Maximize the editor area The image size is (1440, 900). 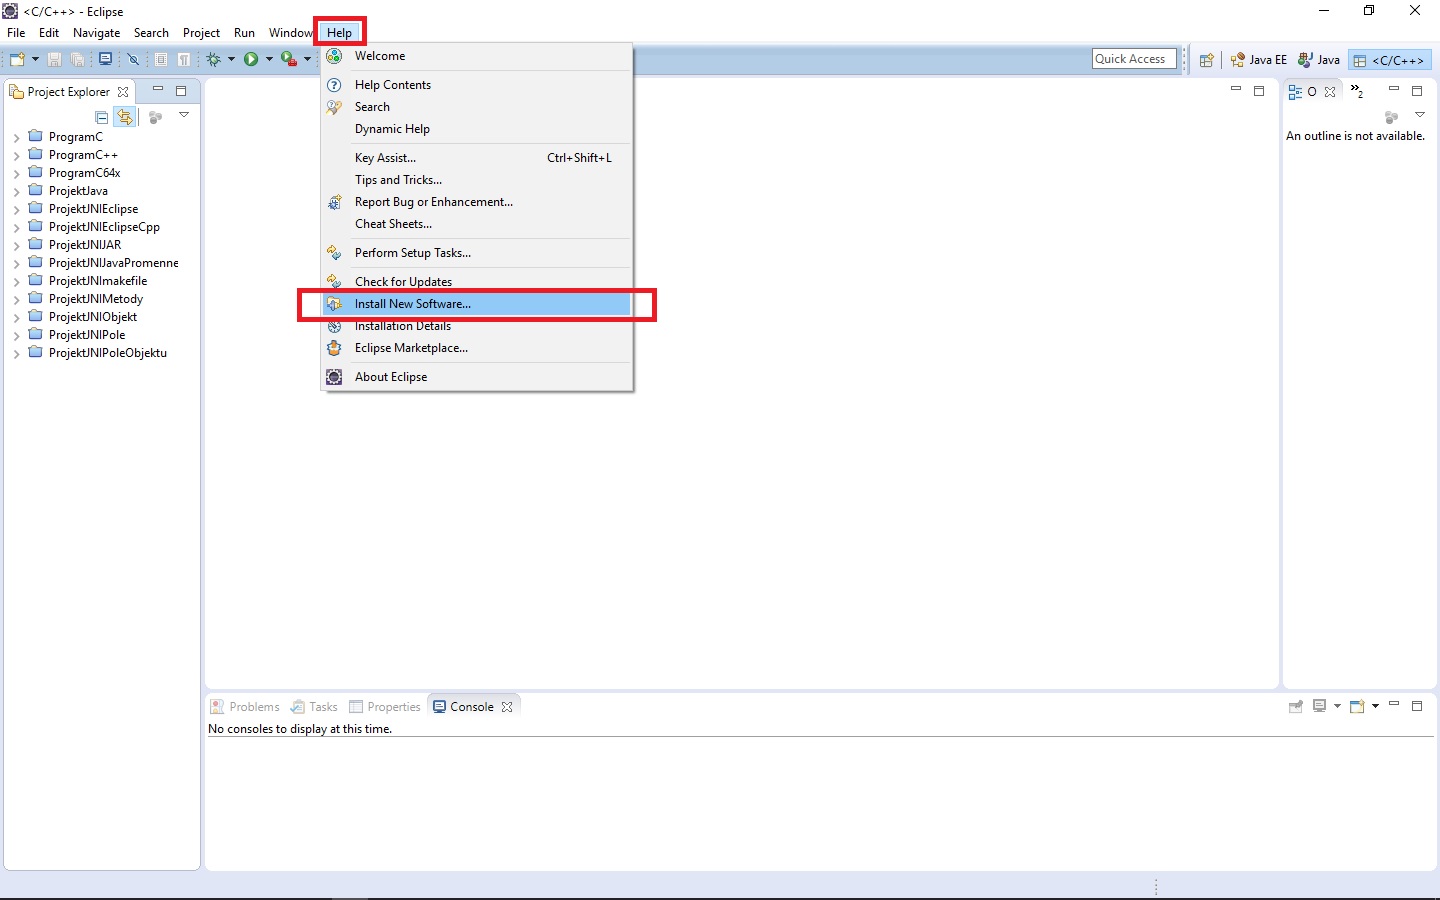pos(1259,91)
